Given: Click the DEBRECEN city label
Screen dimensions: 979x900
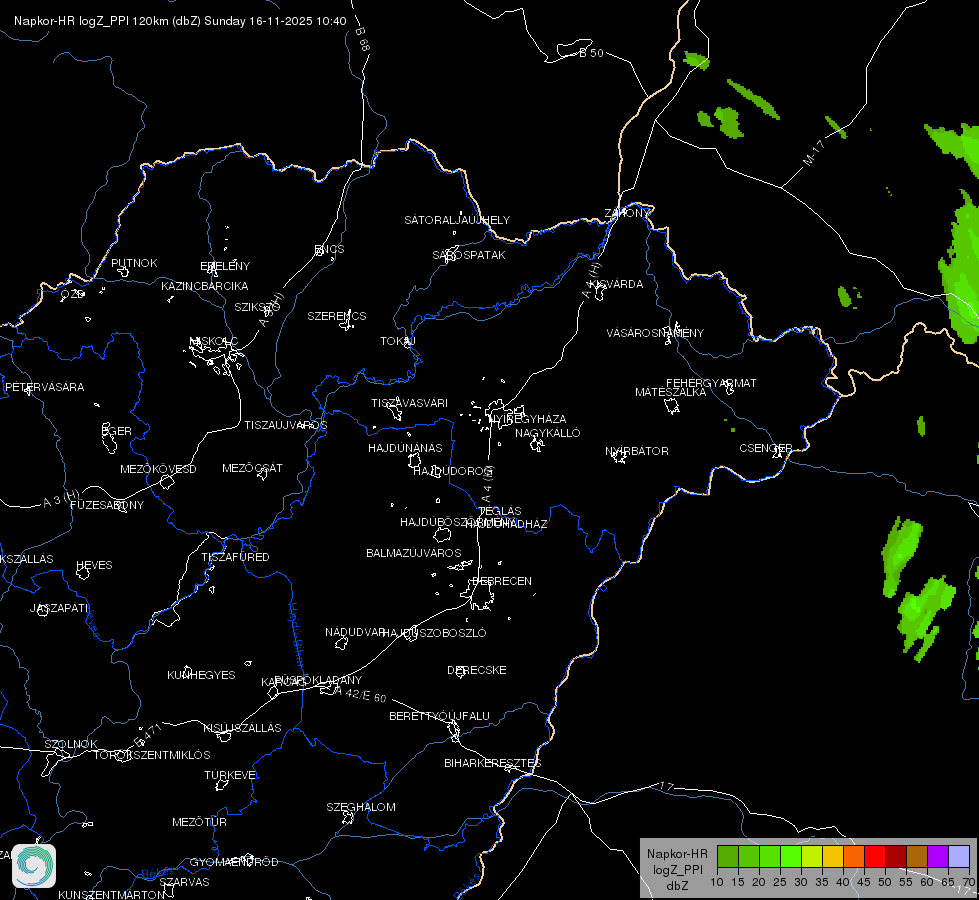Looking at the screenshot, I should (502, 581).
